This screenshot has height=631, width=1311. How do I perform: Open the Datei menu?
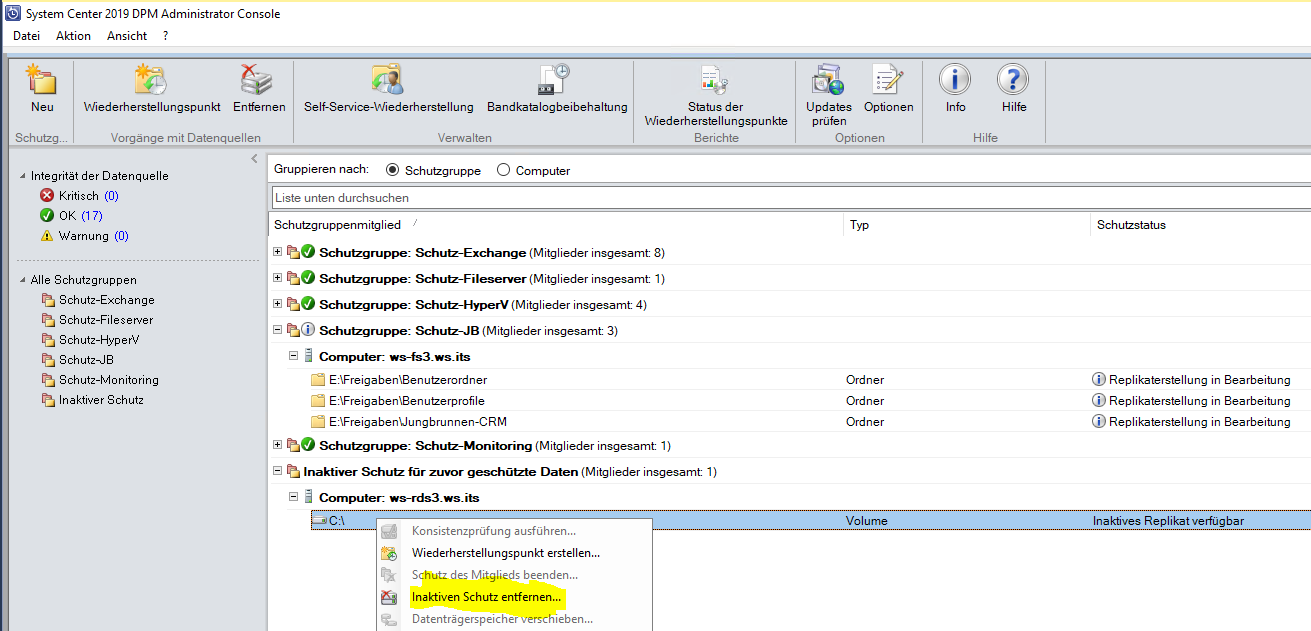pos(27,36)
